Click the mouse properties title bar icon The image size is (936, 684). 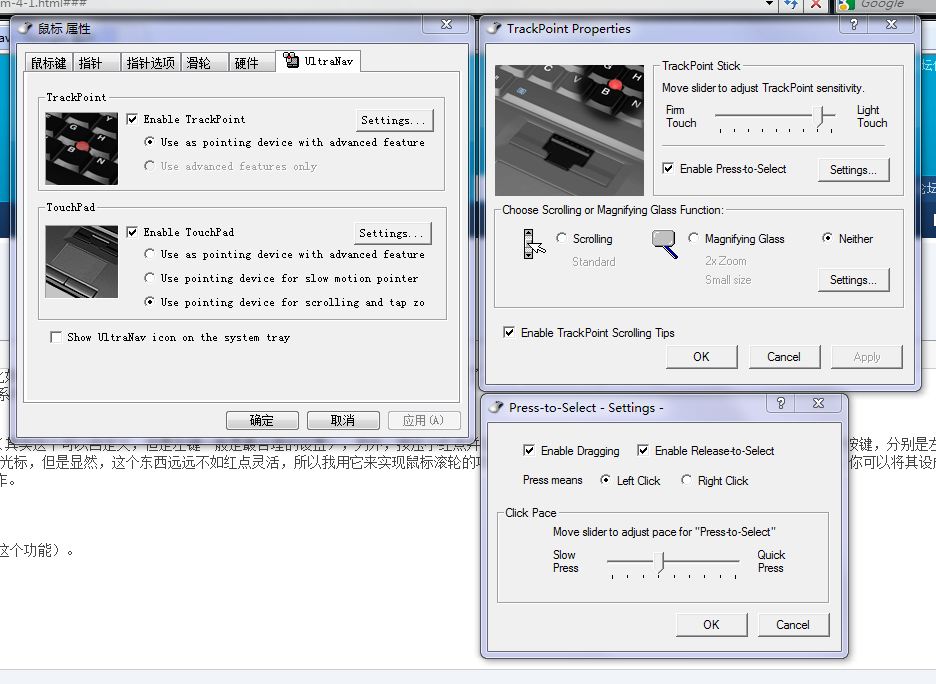point(24,28)
